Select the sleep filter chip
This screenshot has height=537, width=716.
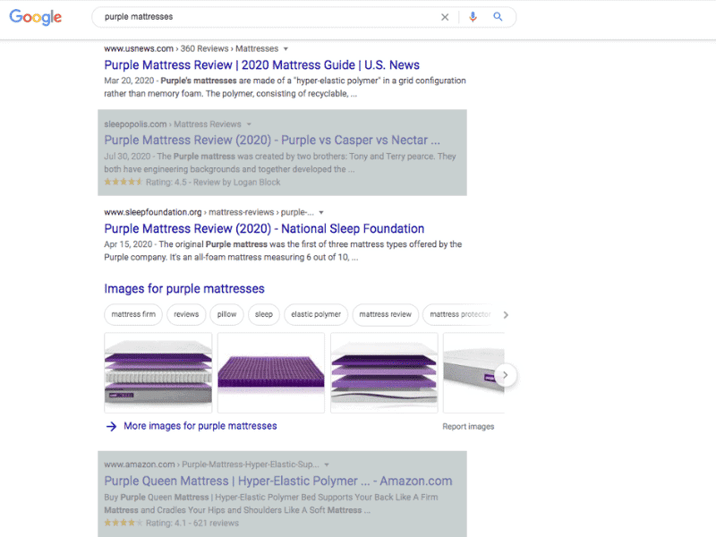(x=263, y=315)
